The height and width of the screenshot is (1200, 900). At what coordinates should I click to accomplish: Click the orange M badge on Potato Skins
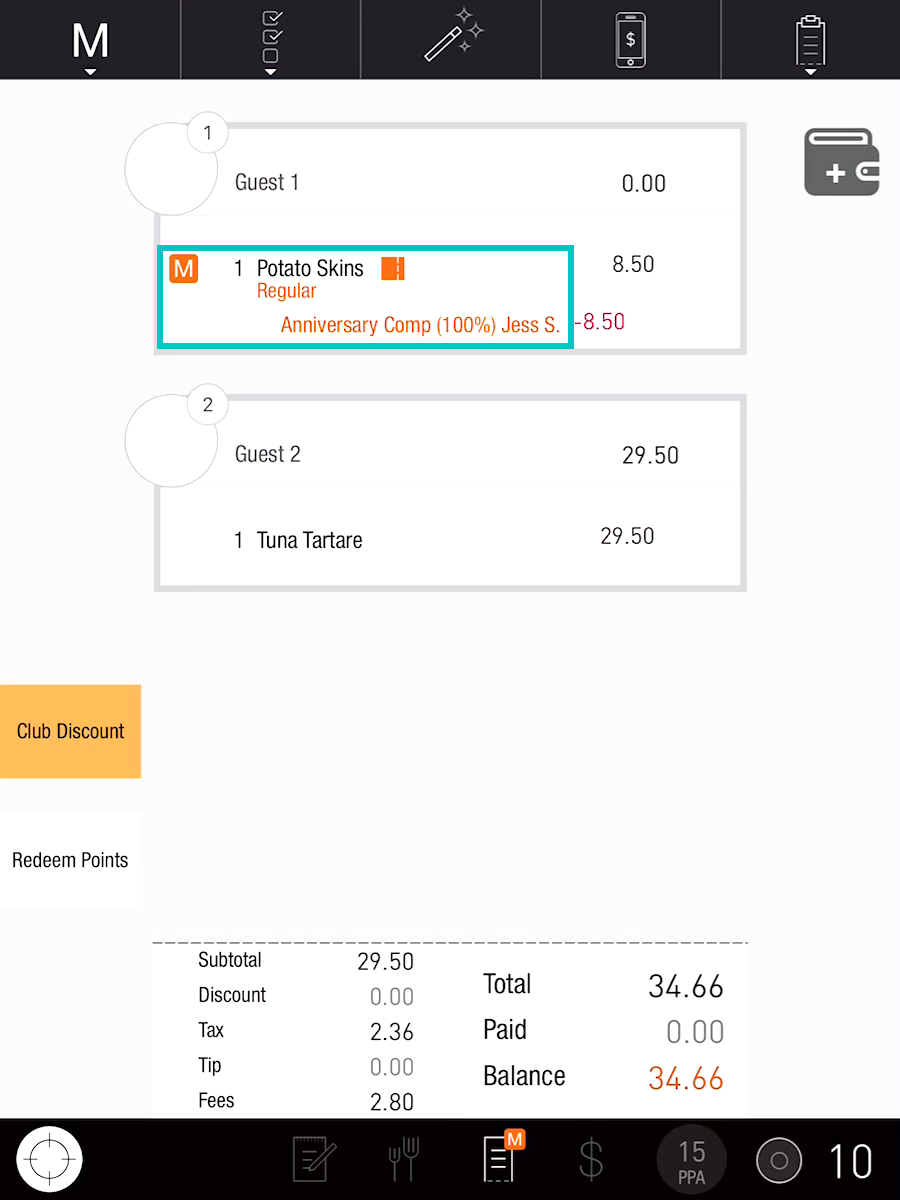184,268
